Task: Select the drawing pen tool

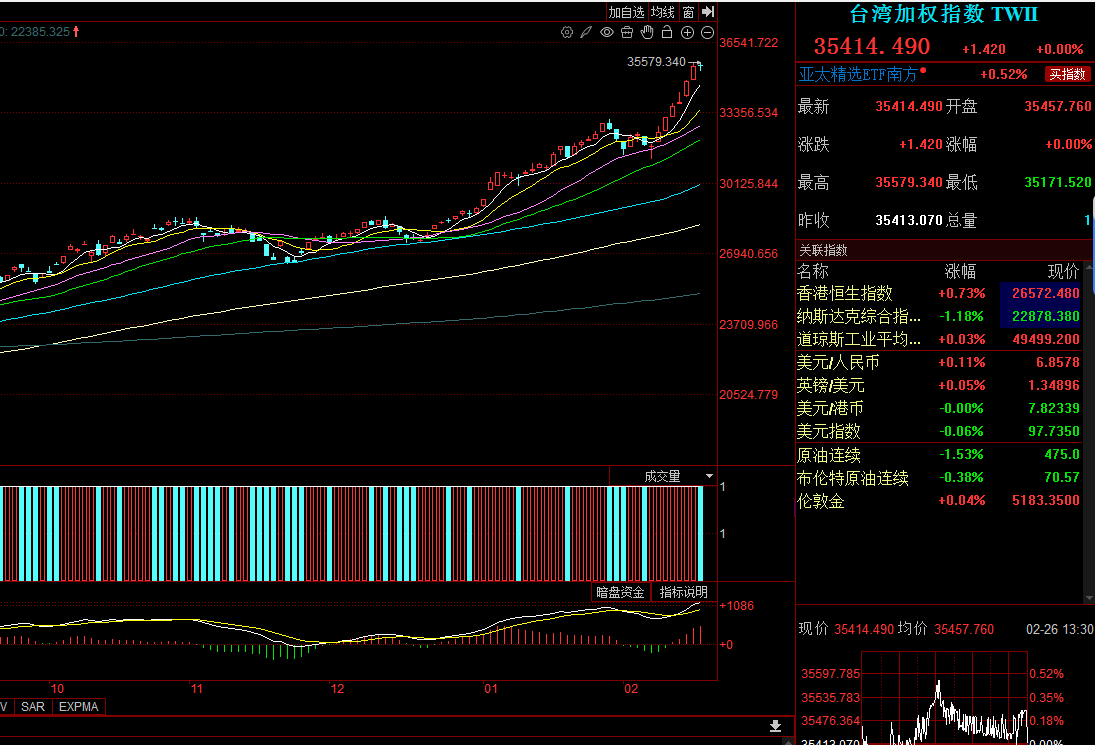Action: [x=587, y=32]
